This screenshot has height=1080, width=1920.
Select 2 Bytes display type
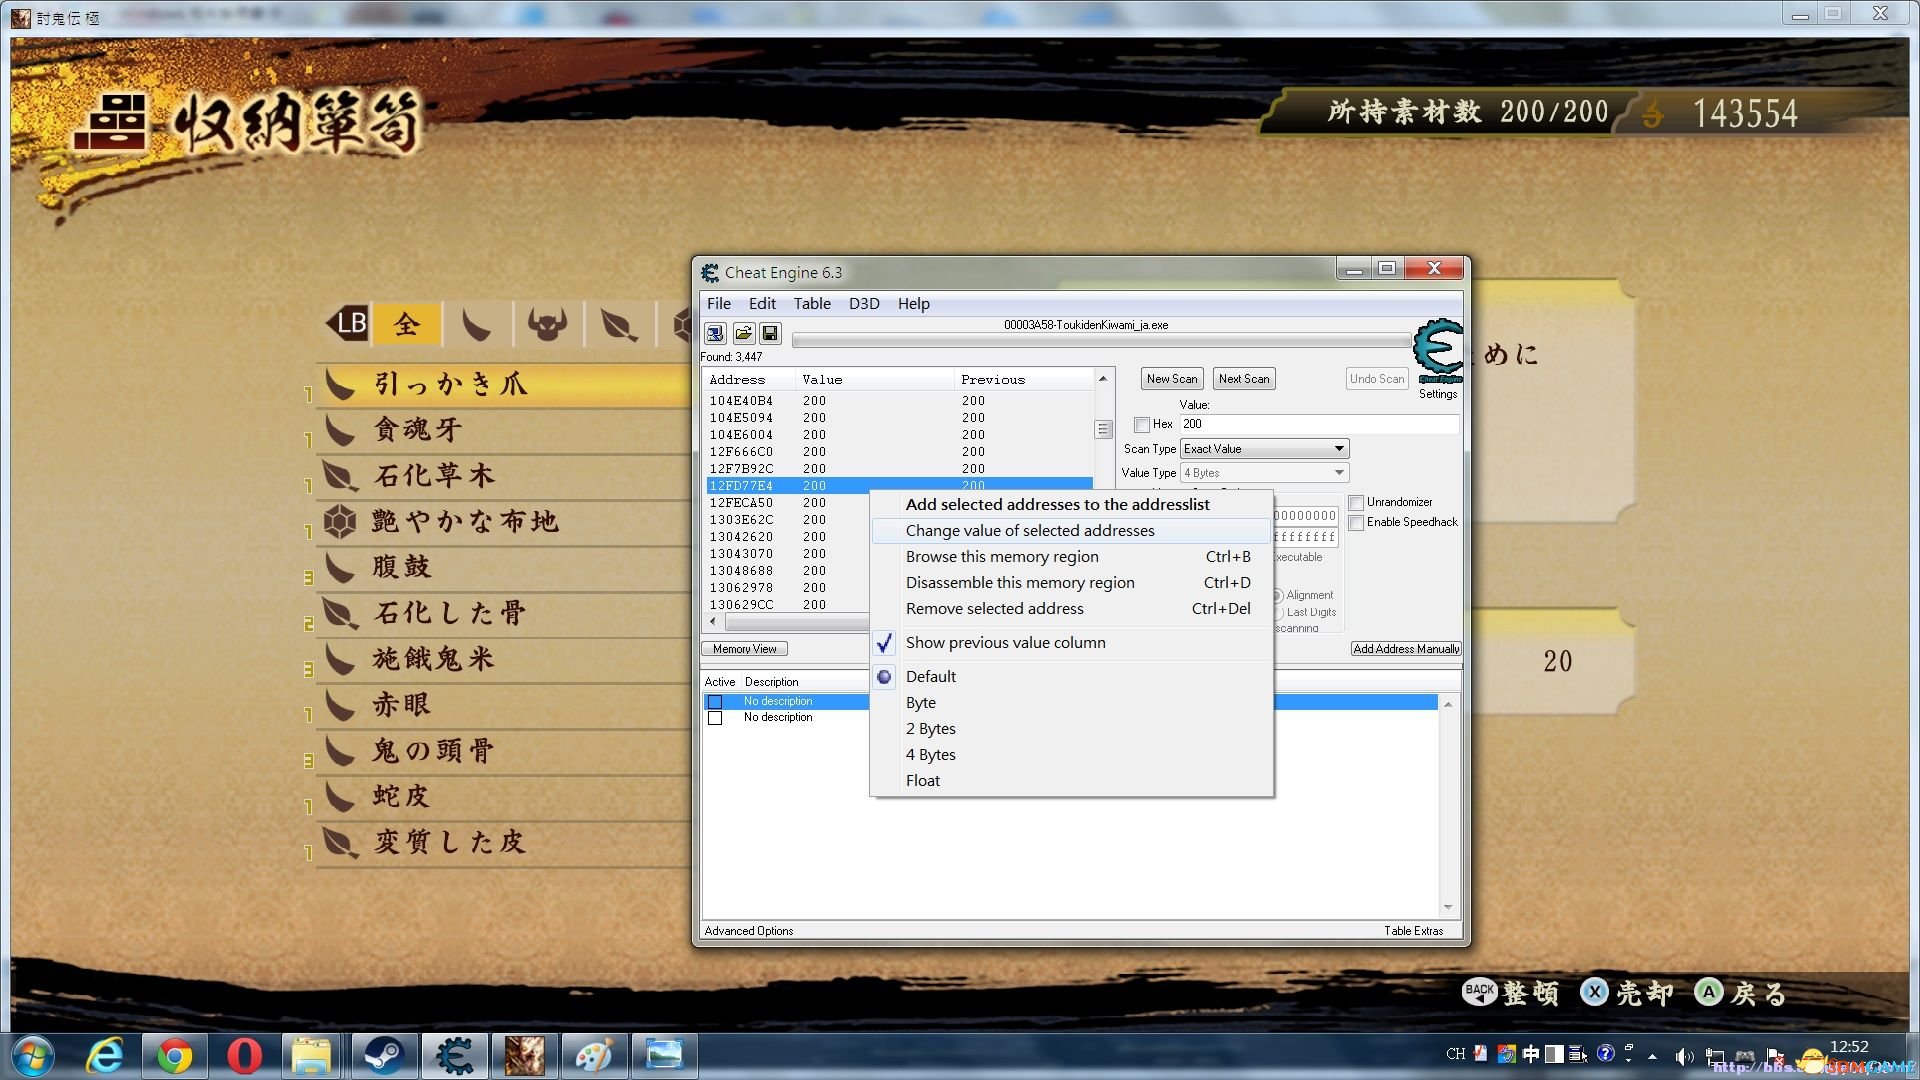1071,729
